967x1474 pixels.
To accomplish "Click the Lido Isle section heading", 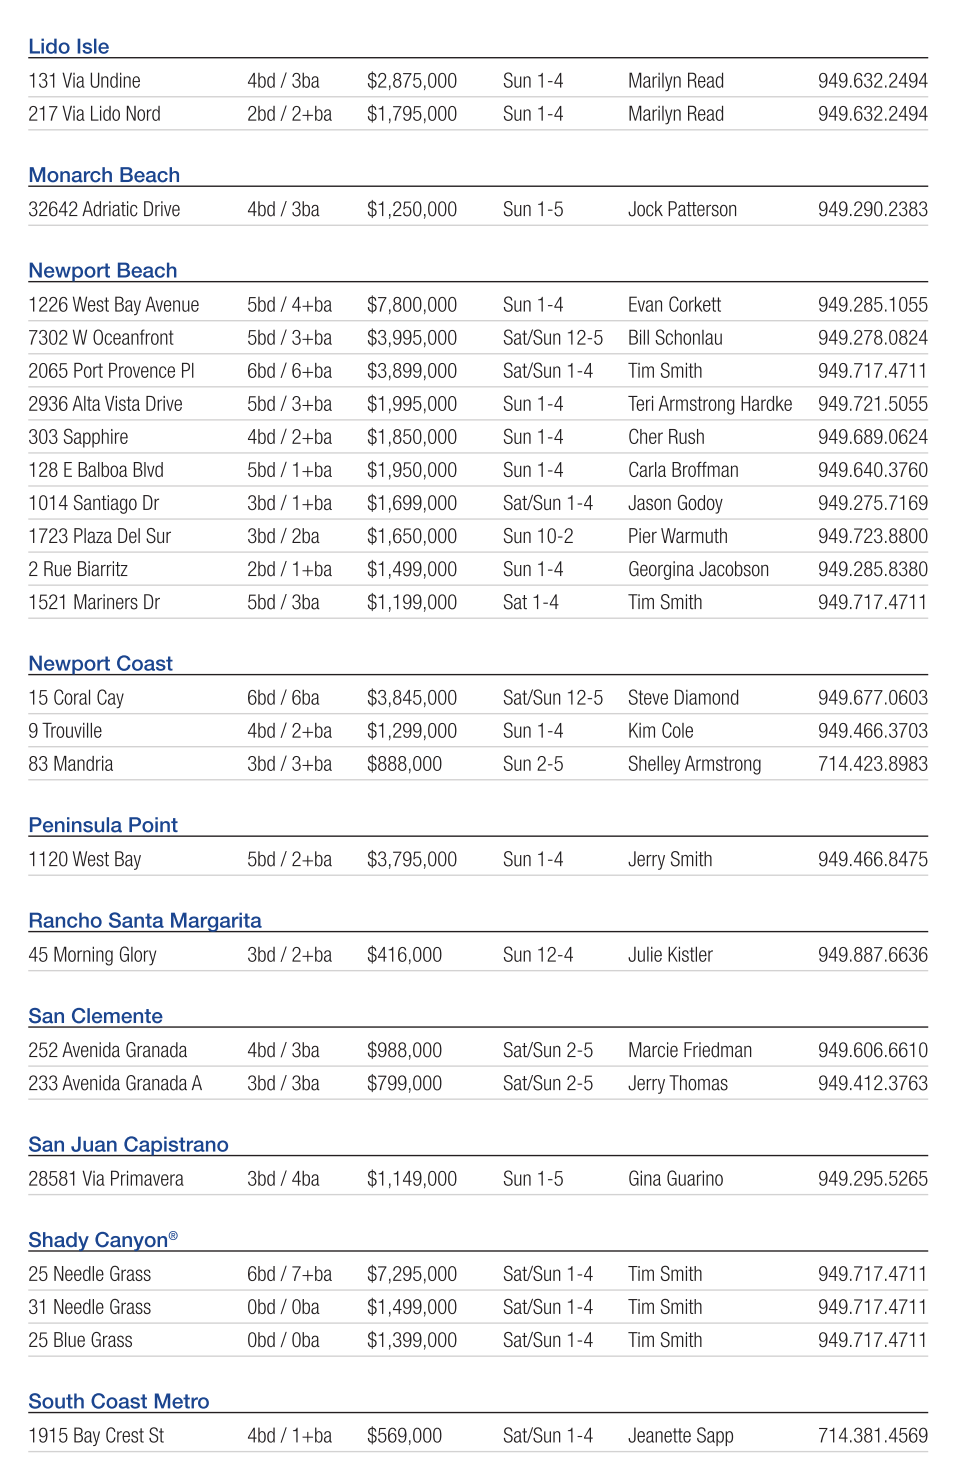I will coord(69,47).
